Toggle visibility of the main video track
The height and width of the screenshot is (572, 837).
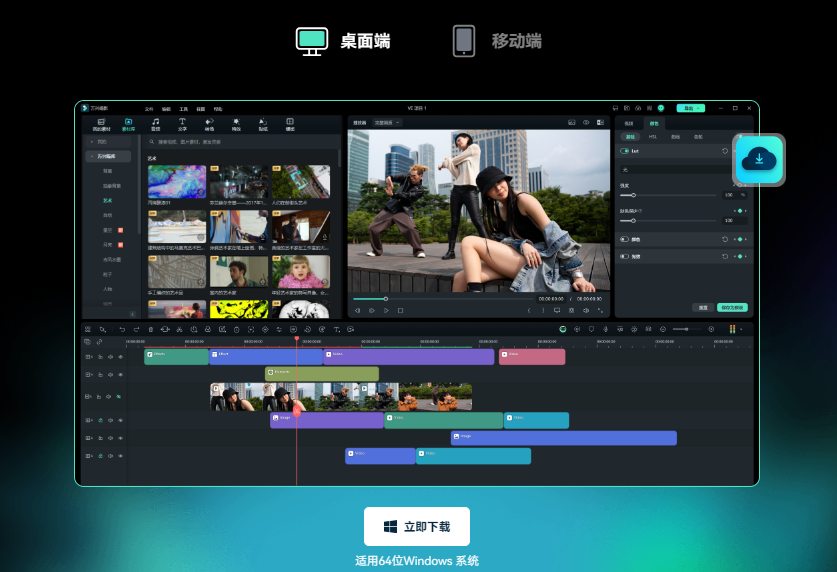pos(119,396)
